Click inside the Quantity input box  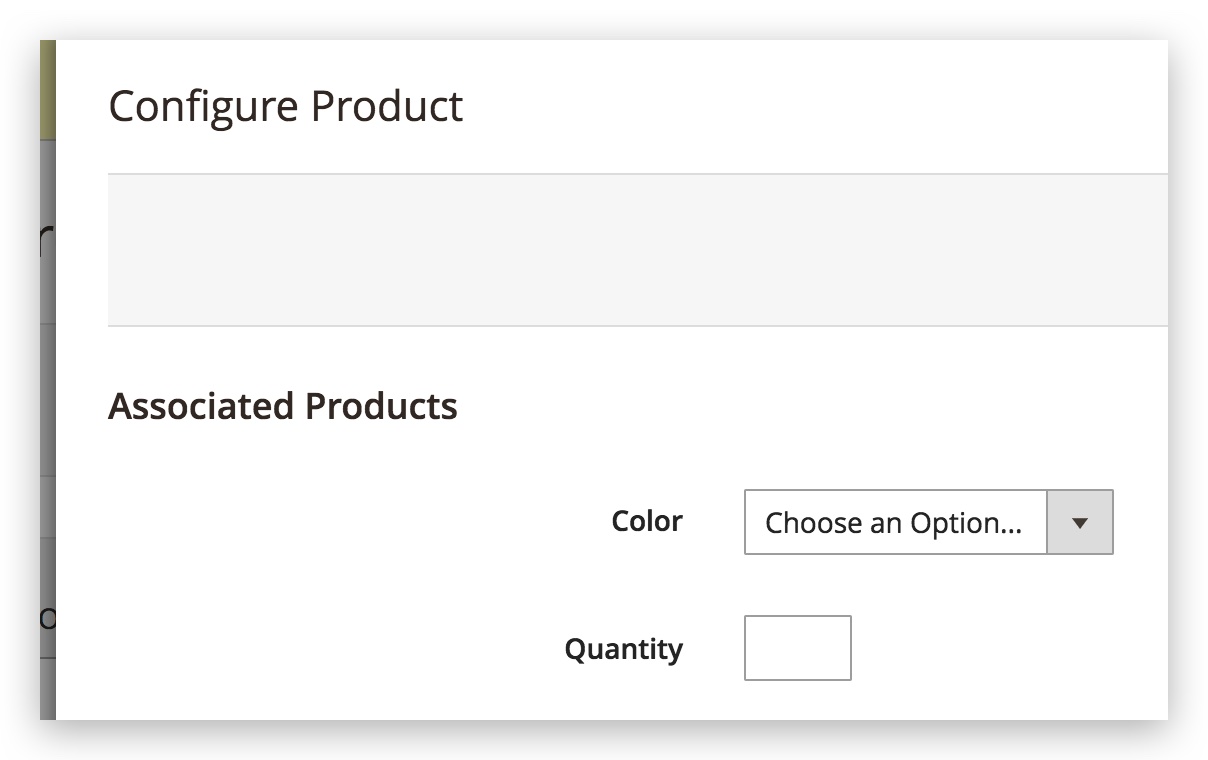tap(797, 647)
